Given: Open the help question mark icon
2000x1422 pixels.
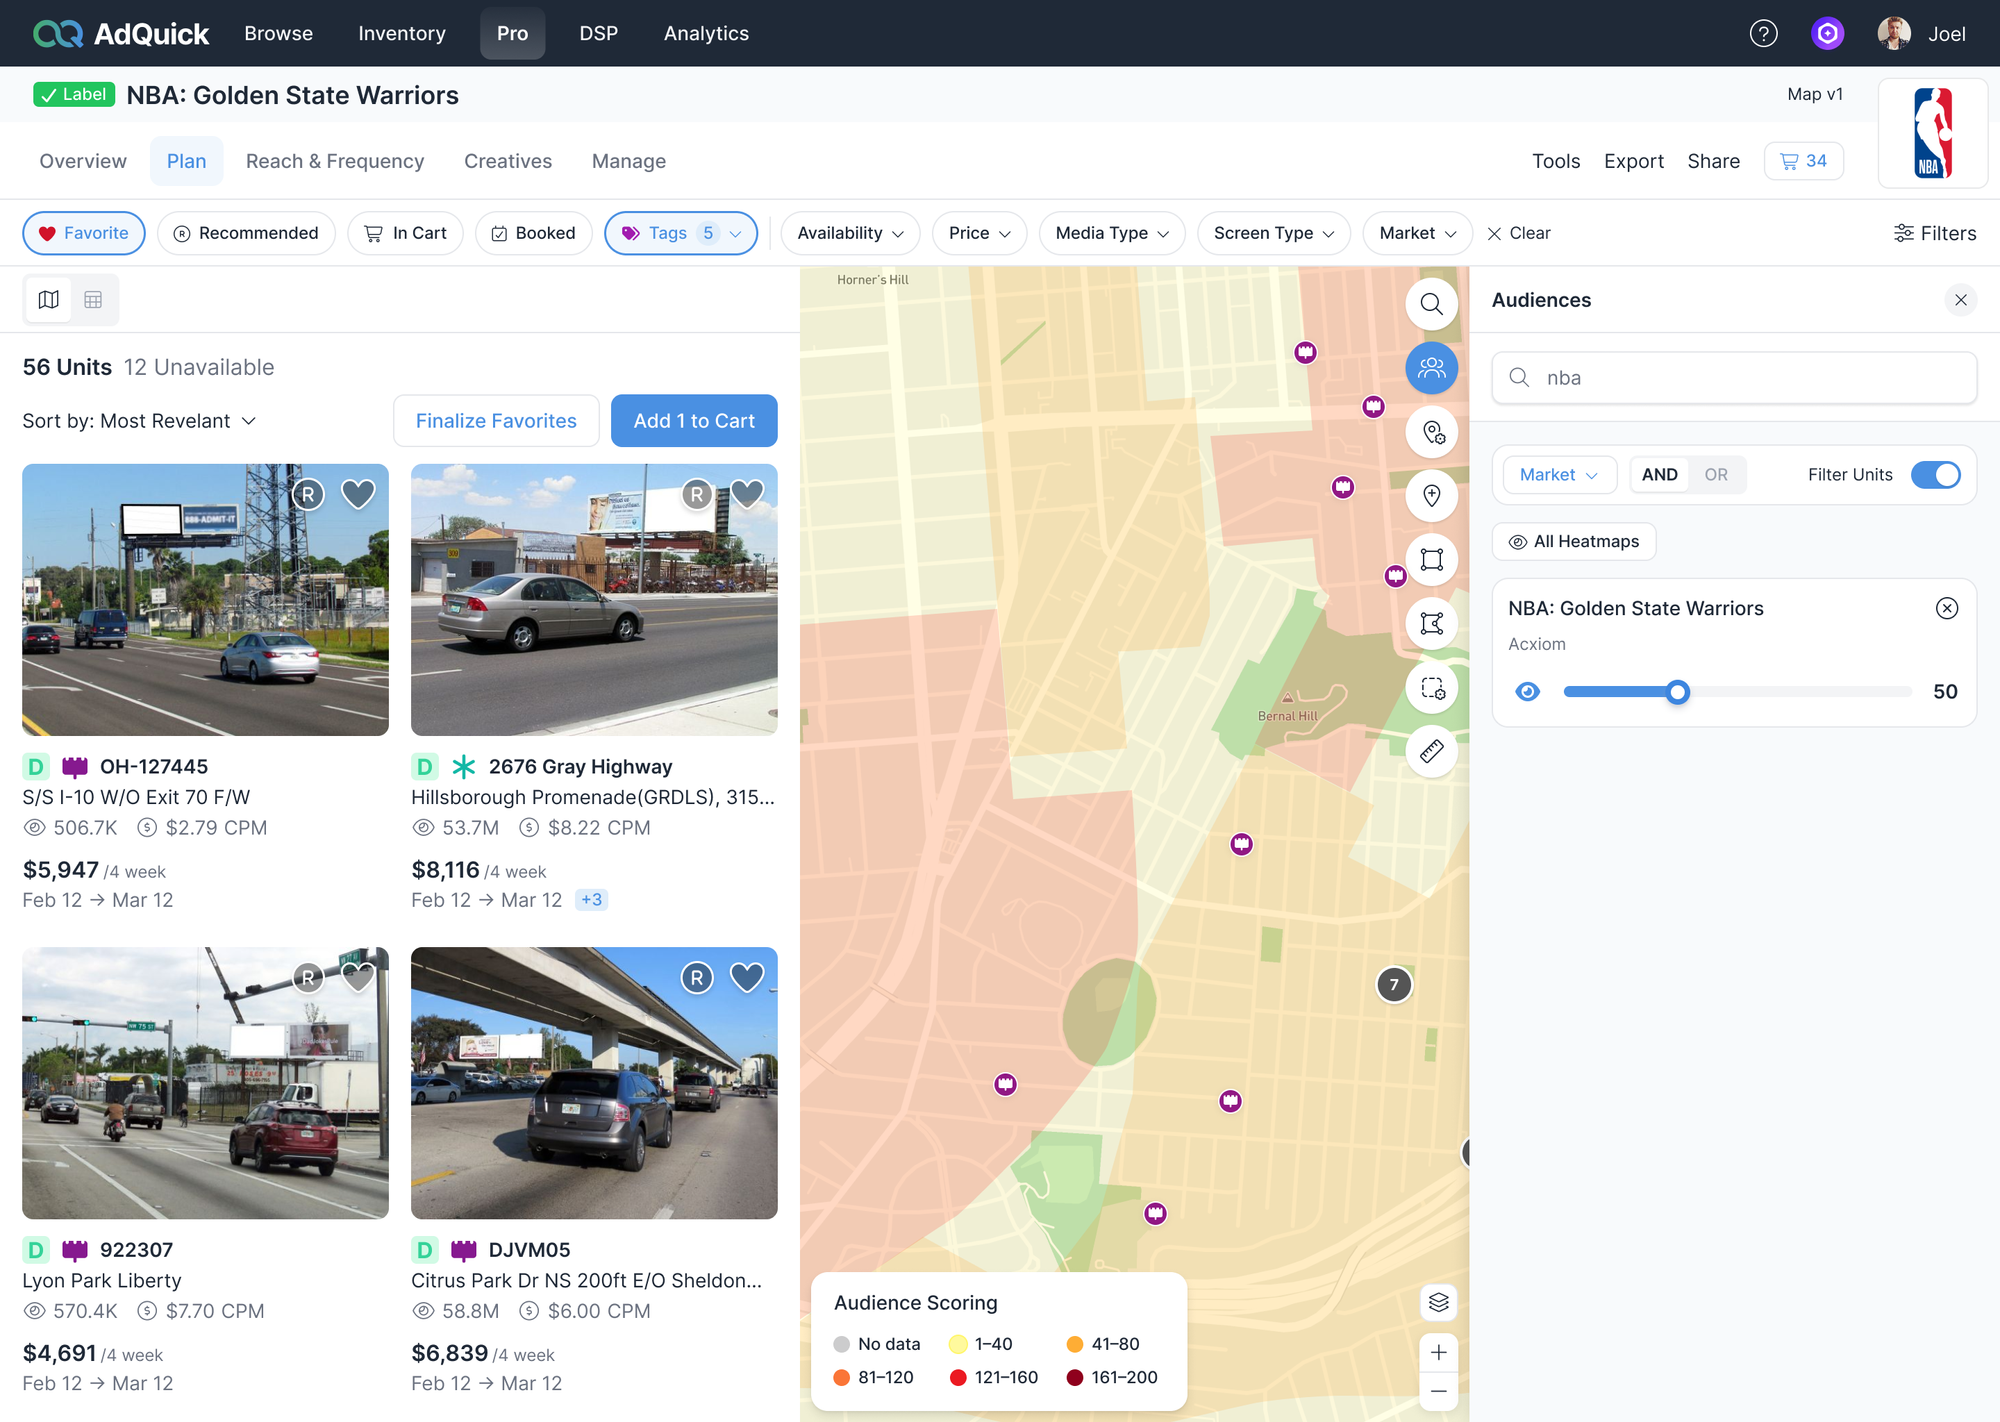Looking at the screenshot, I should tap(1763, 34).
